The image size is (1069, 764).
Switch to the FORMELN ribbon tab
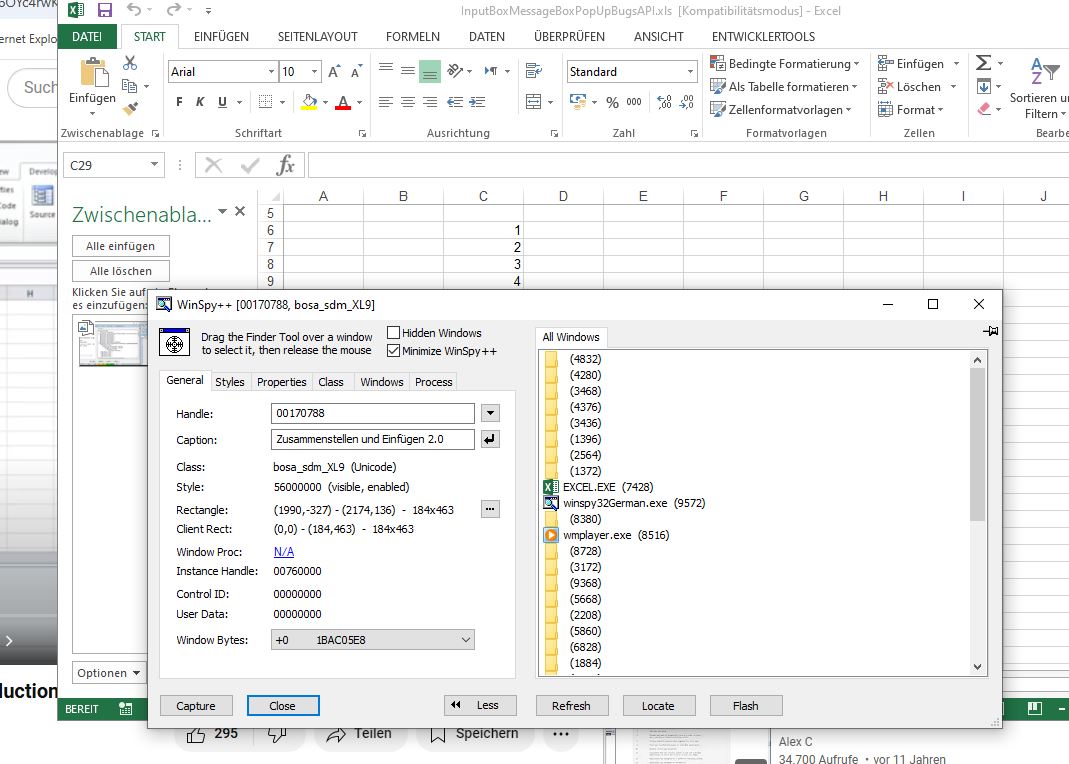tap(412, 37)
